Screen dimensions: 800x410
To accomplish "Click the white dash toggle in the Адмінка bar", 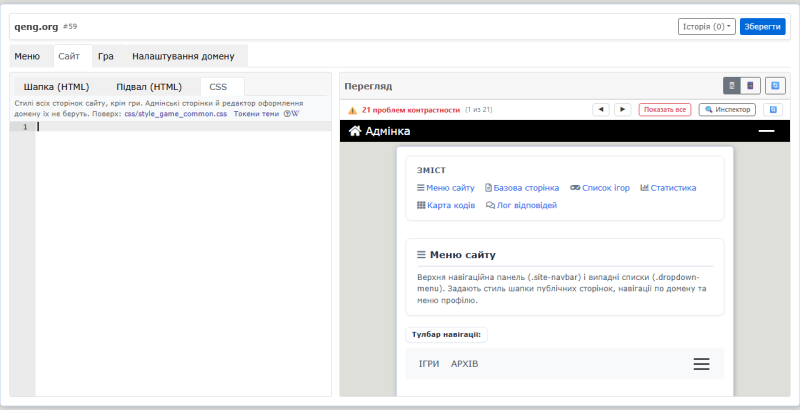I will click(x=766, y=131).
